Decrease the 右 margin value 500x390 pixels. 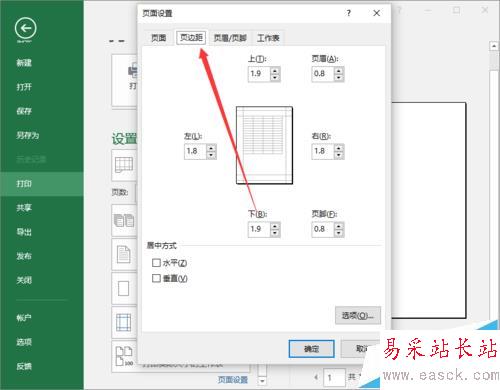pyautogui.click(x=339, y=155)
